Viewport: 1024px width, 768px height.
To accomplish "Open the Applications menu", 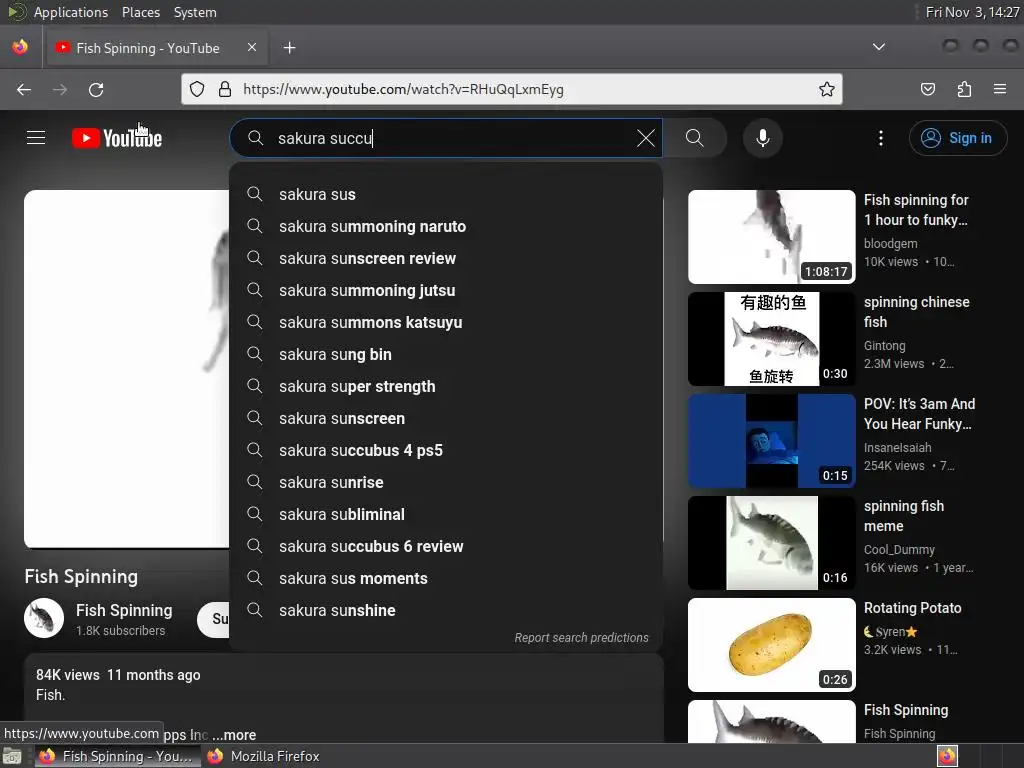I will 71,12.
